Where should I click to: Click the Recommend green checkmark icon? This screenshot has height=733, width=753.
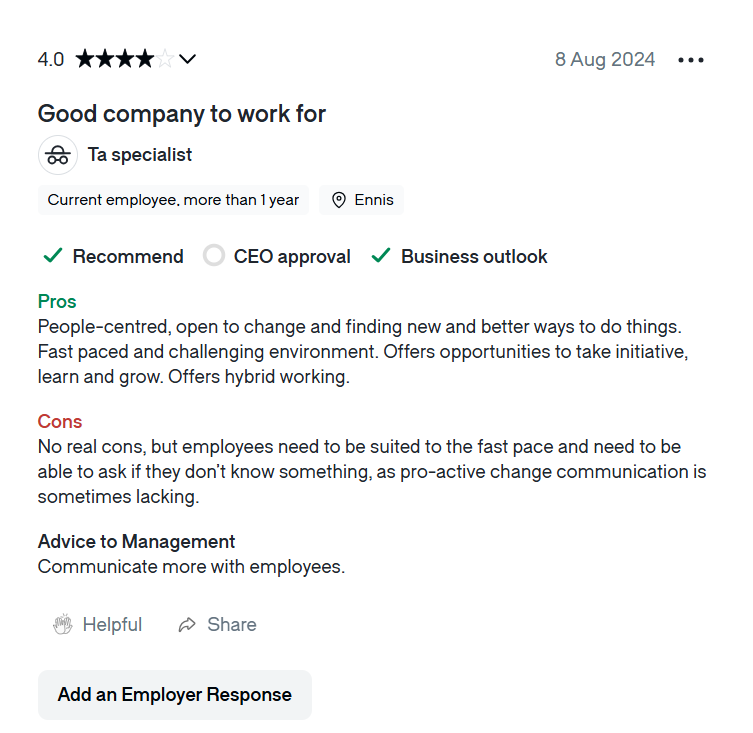[x=52, y=256]
